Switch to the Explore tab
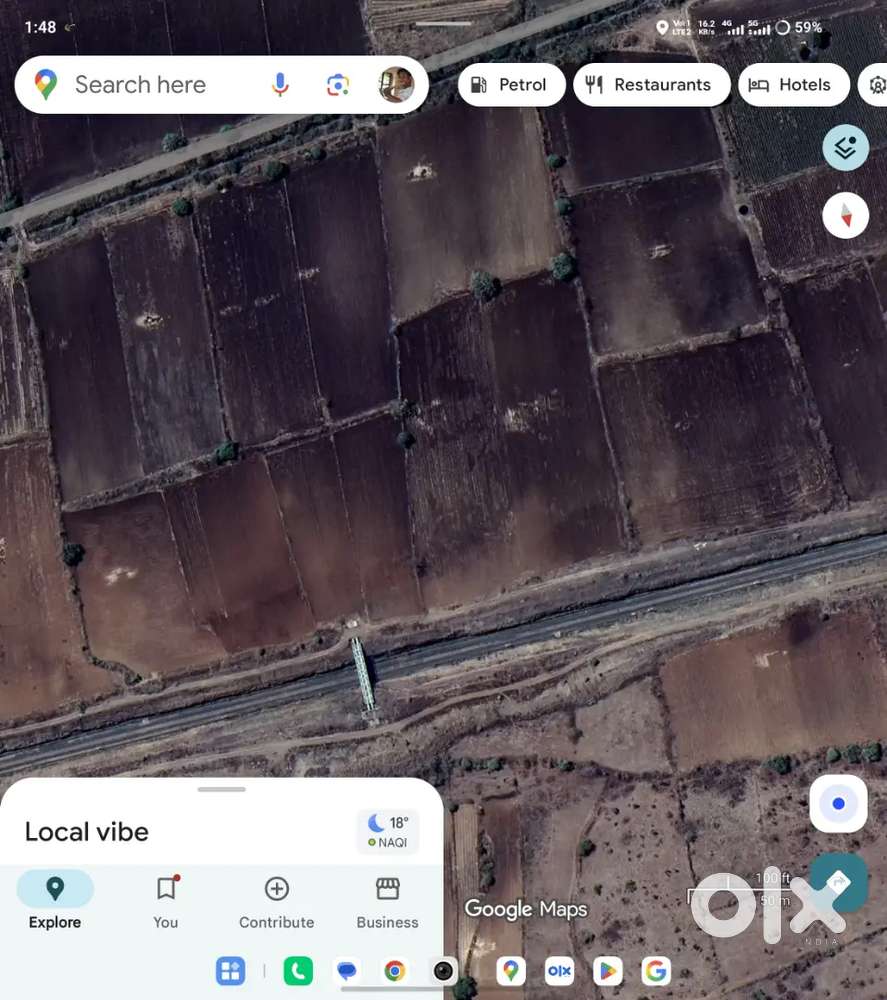The width and height of the screenshot is (887, 1000). [x=55, y=900]
